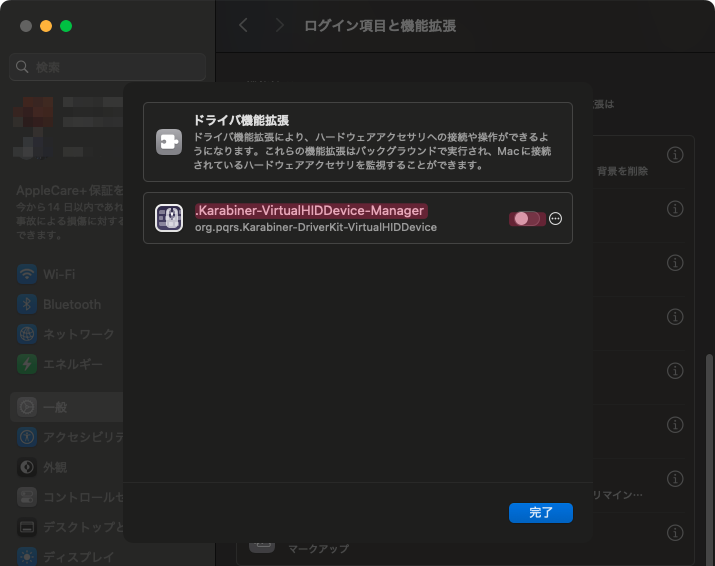Click the main window vertical scrollbar
Image resolution: width=715 pixels, height=566 pixels.
[x=709, y=458]
